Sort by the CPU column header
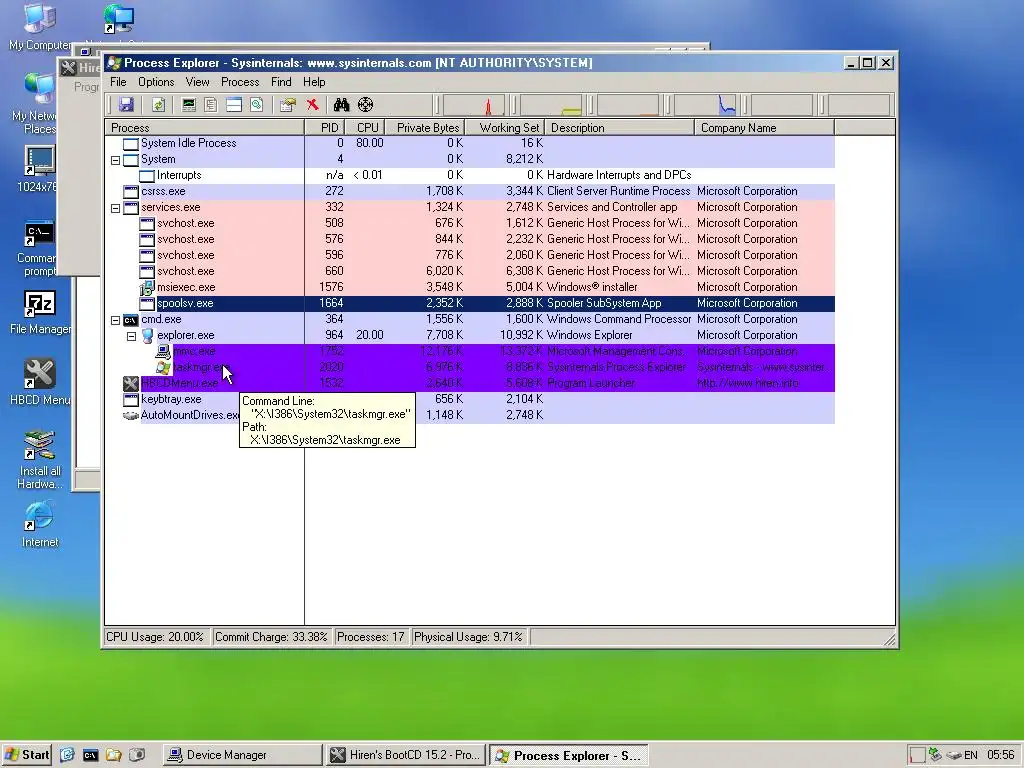Image resolution: width=1024 pixels, height=768 pixels. [x=366, y=128]
